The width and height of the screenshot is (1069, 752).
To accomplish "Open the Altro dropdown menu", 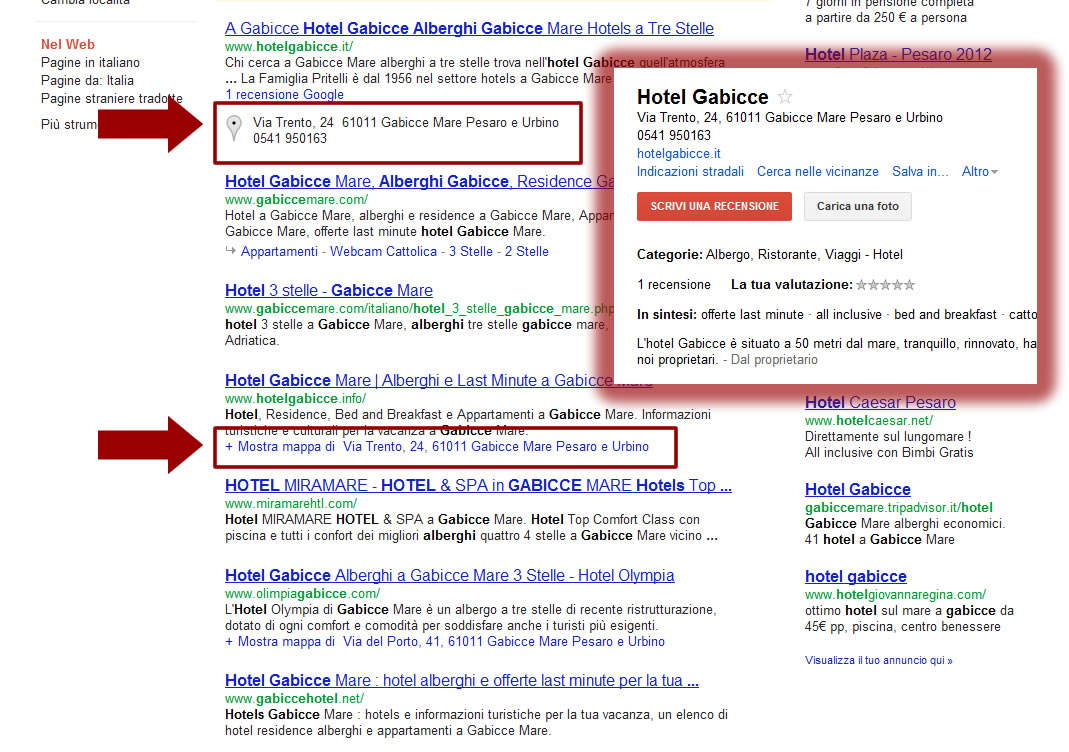I will 980,172.
